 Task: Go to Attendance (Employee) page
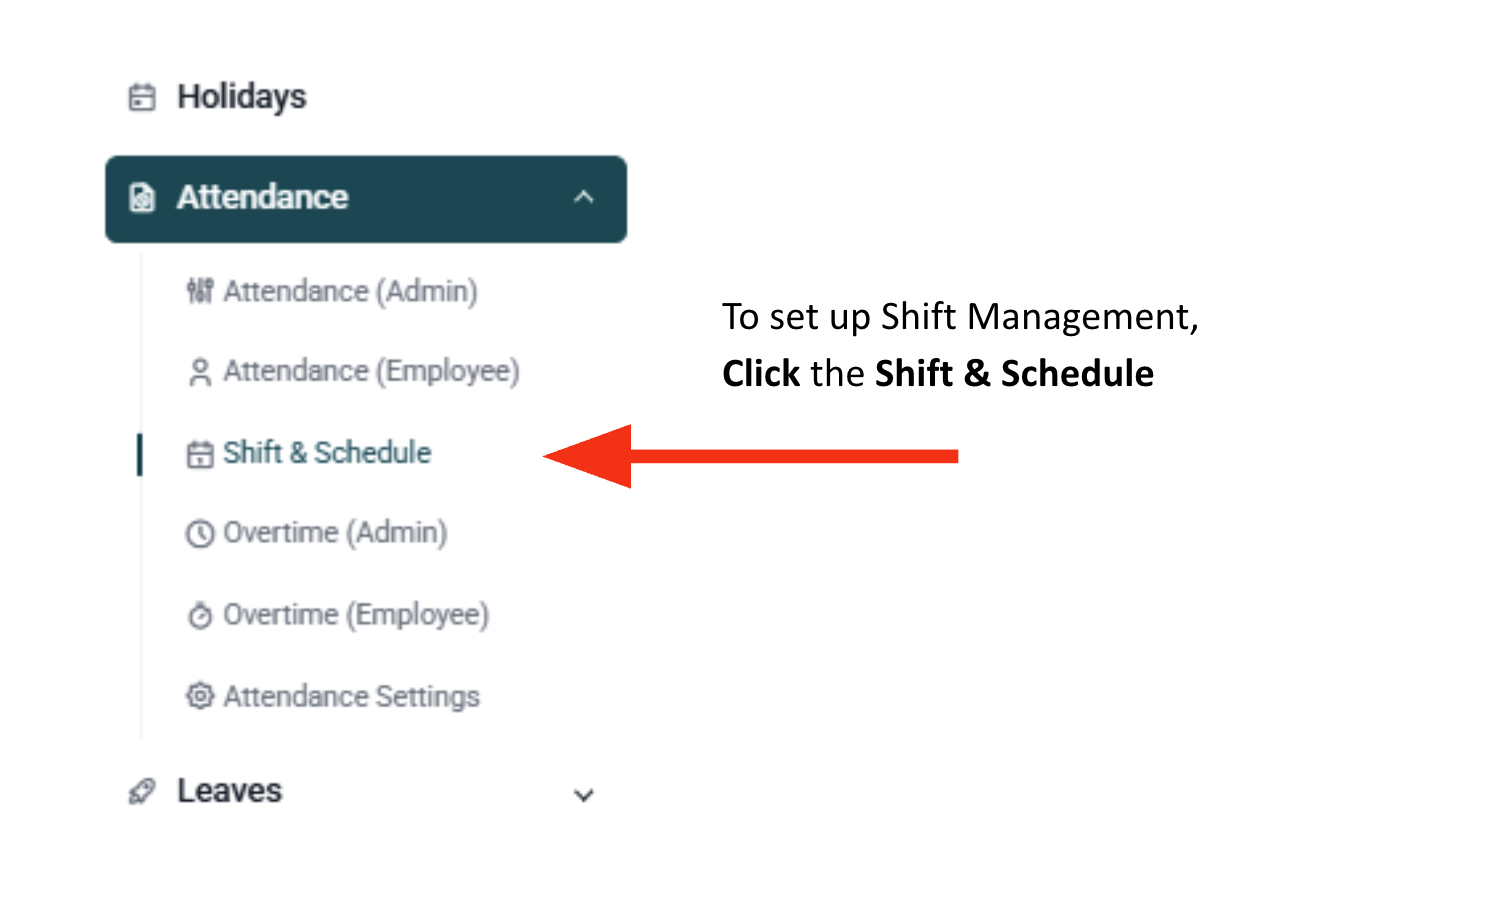(371, 371)
